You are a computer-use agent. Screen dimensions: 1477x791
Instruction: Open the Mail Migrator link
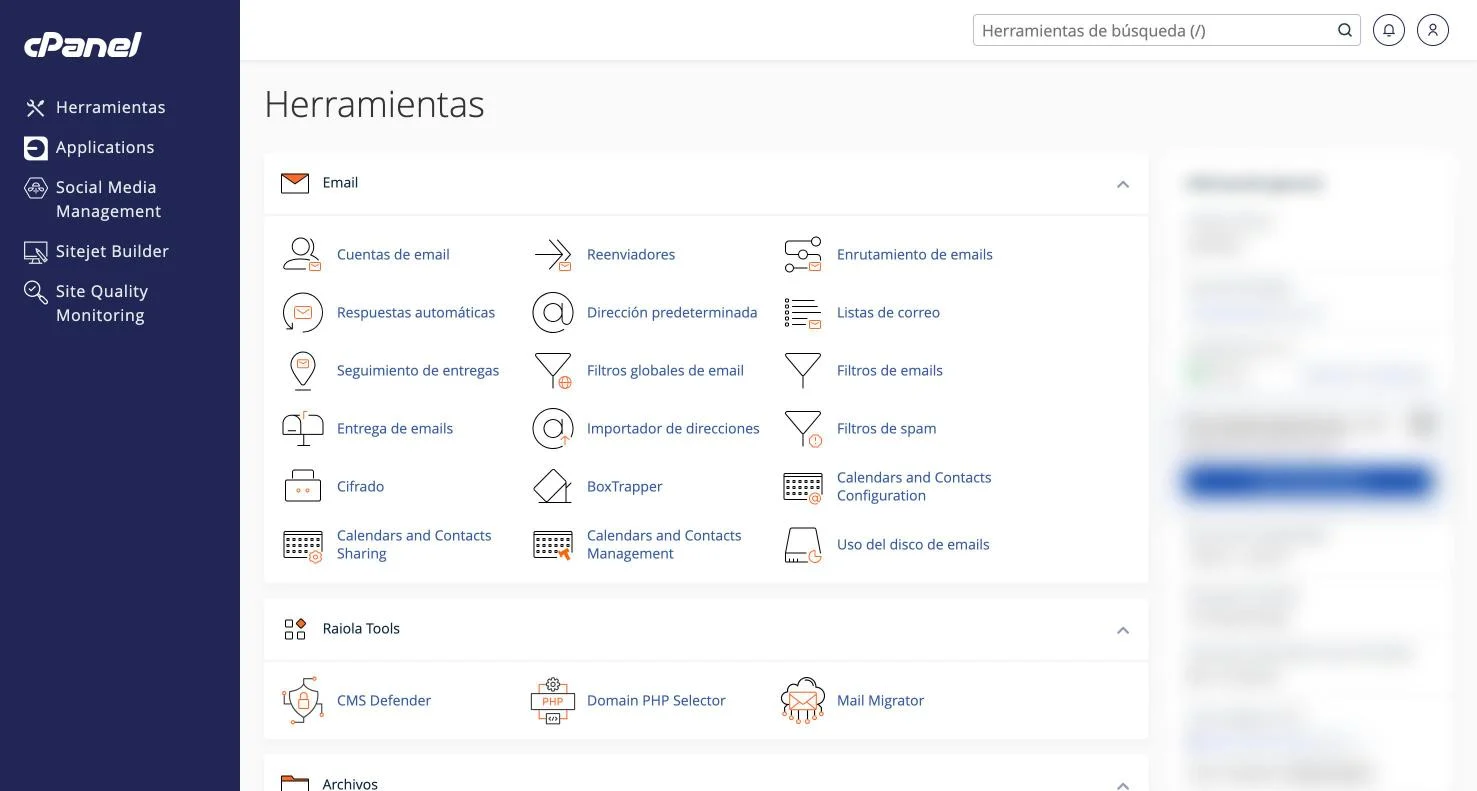click(x=880, y=701)
